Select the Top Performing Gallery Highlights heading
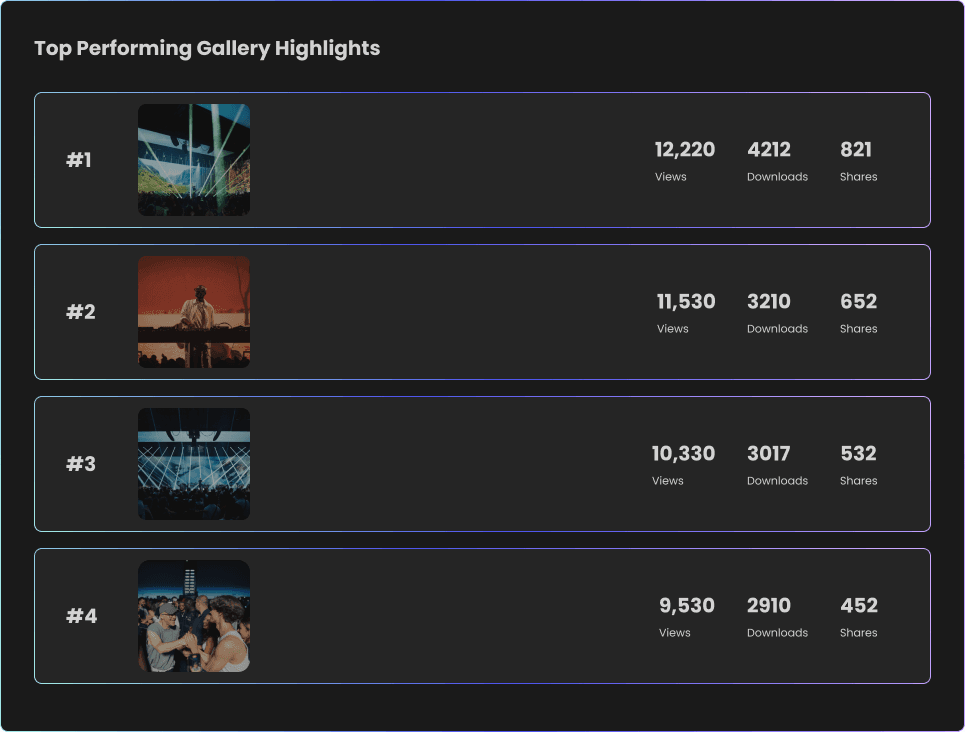 click(x=207, y=48)
